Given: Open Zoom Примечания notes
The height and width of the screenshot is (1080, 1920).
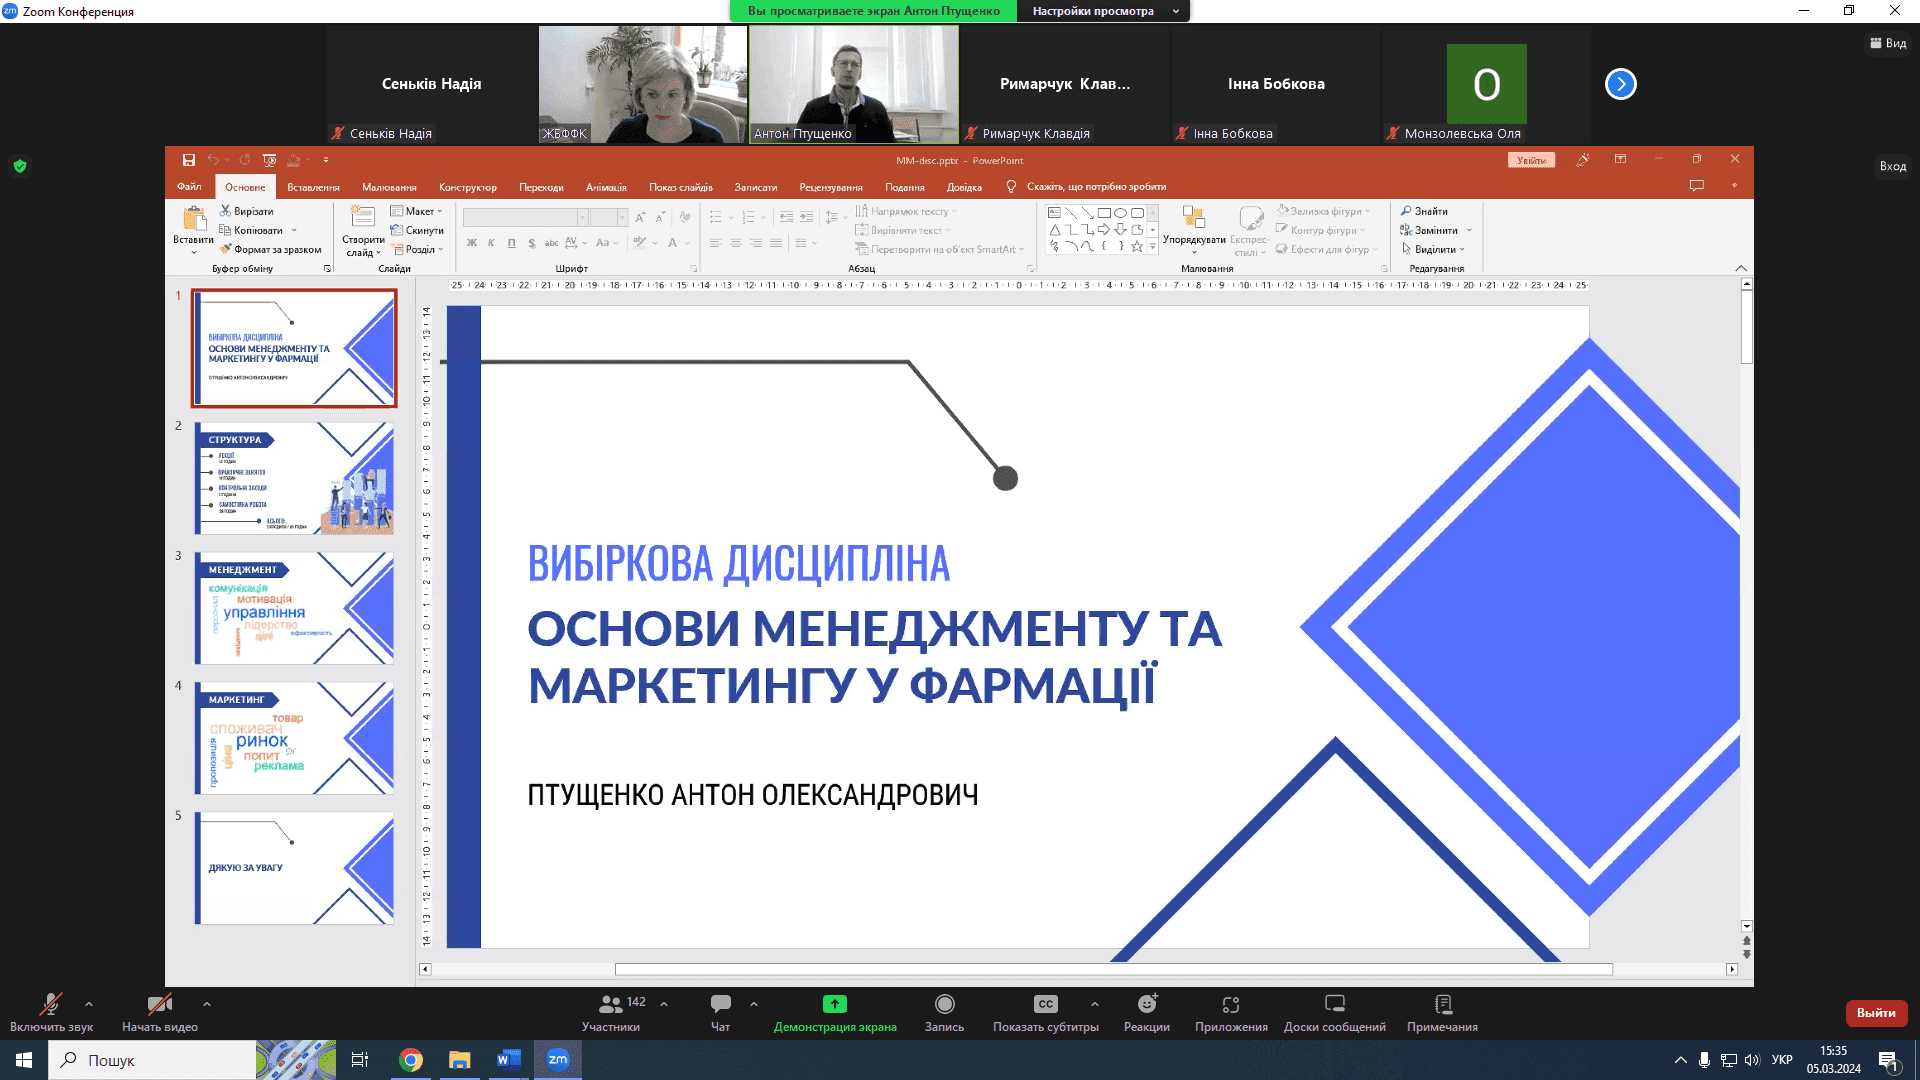Looking at the screenshot, I should pyautogui.click(x=1442, y=1012).
